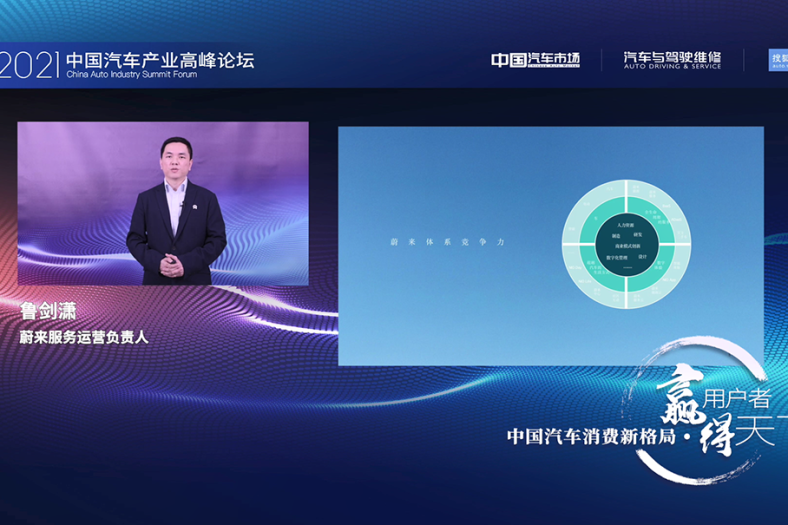Click the China Auto Industry Summit Forum subtitle
This screenshot has height=525, width=788.
point(132,74)
